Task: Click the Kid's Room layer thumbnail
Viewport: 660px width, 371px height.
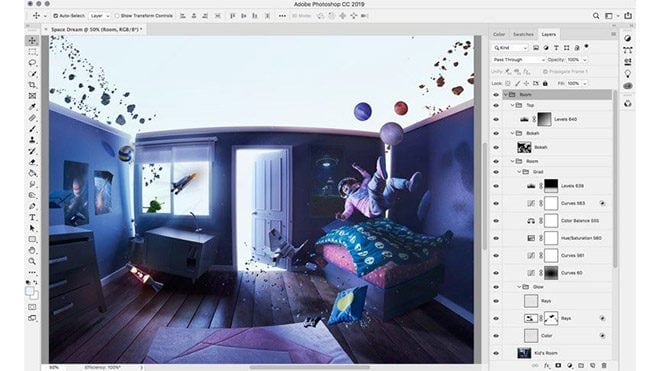Action: [524, 353]
